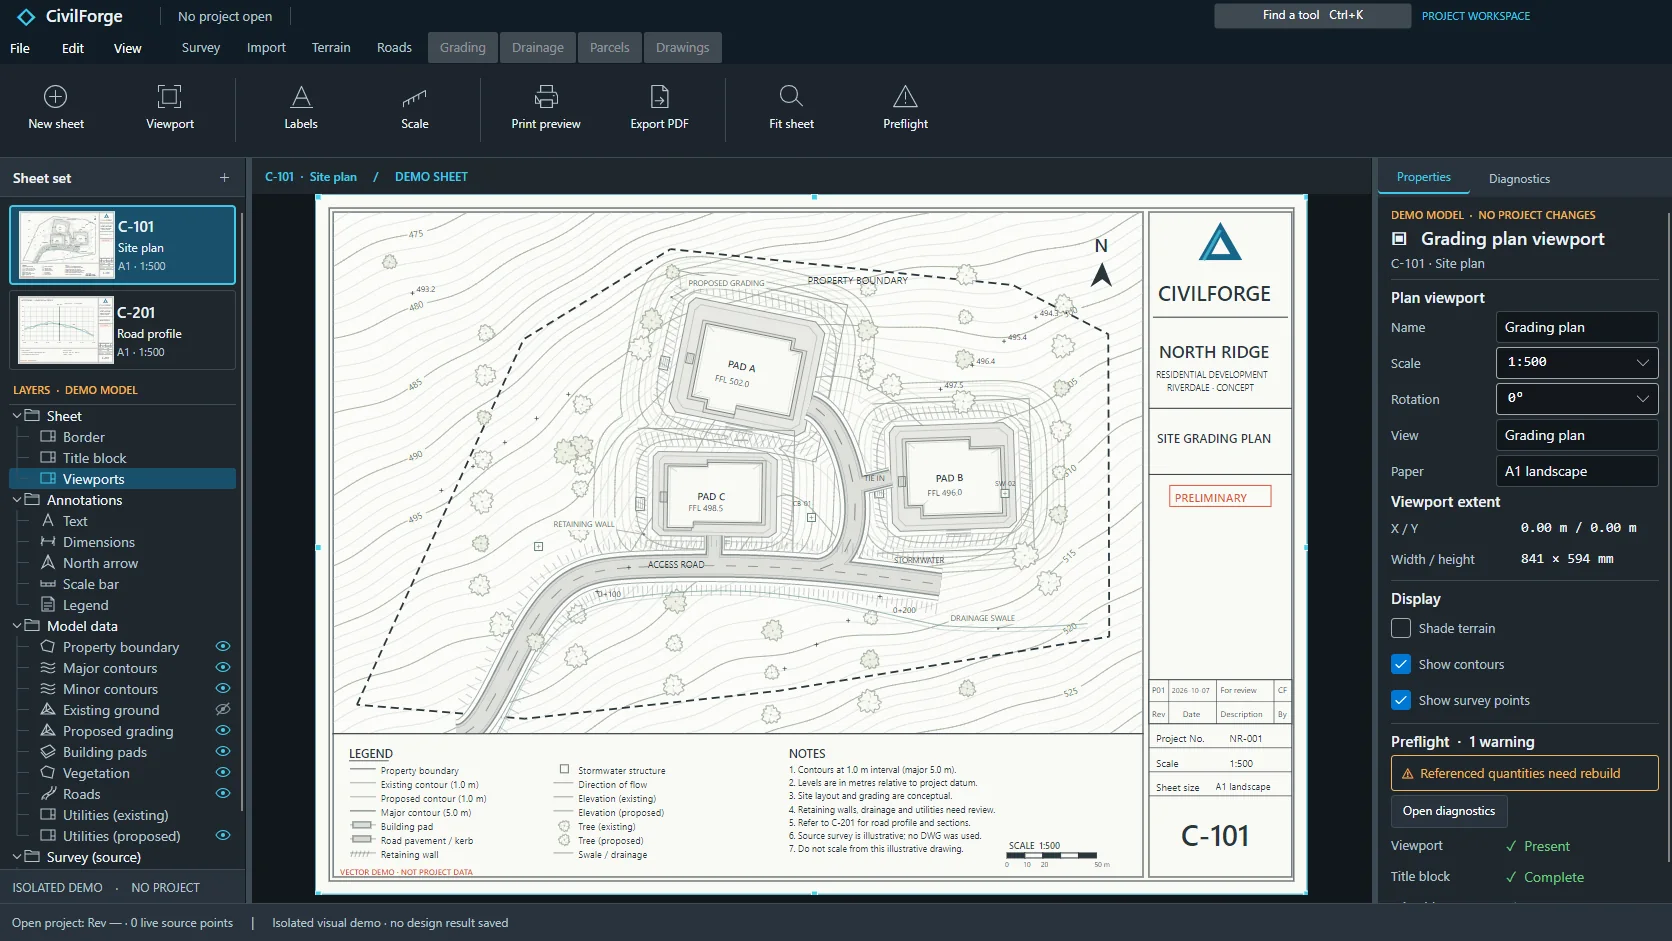Image resolution: width=1672 pixels, height=941 pixels.
Task: Click the Referenced quantities need rebuild warning
Action: click(x=1524, y=774)
